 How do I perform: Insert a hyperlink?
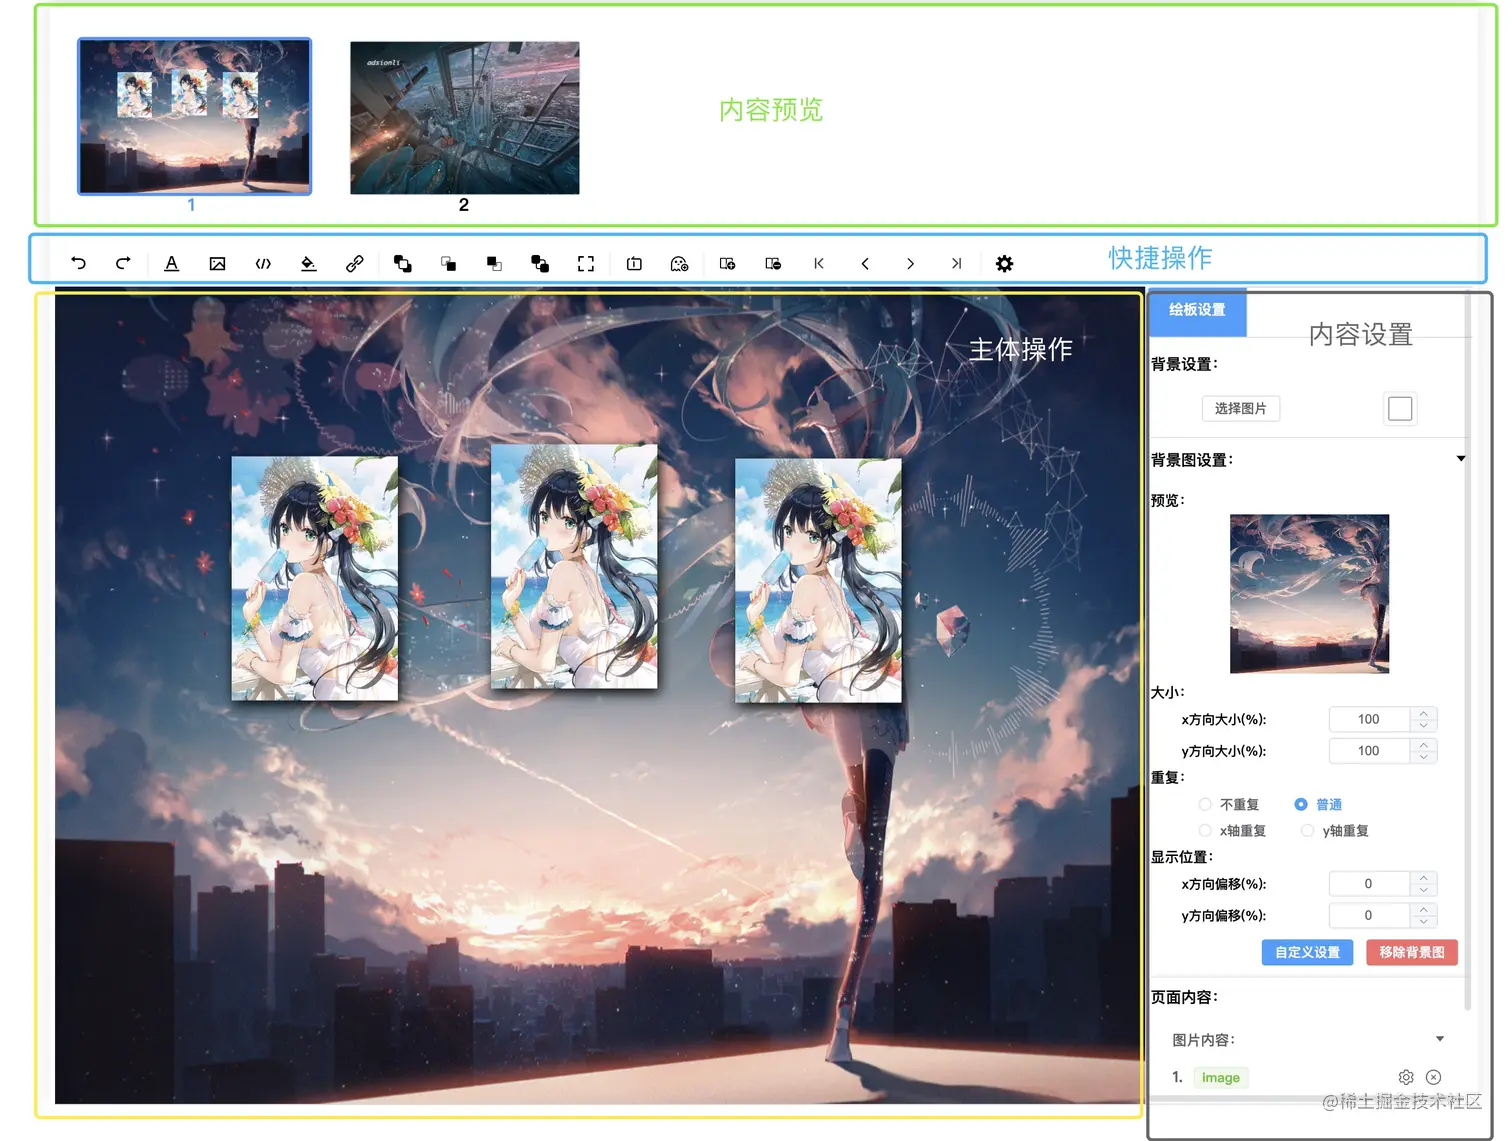tap(353, 263)
